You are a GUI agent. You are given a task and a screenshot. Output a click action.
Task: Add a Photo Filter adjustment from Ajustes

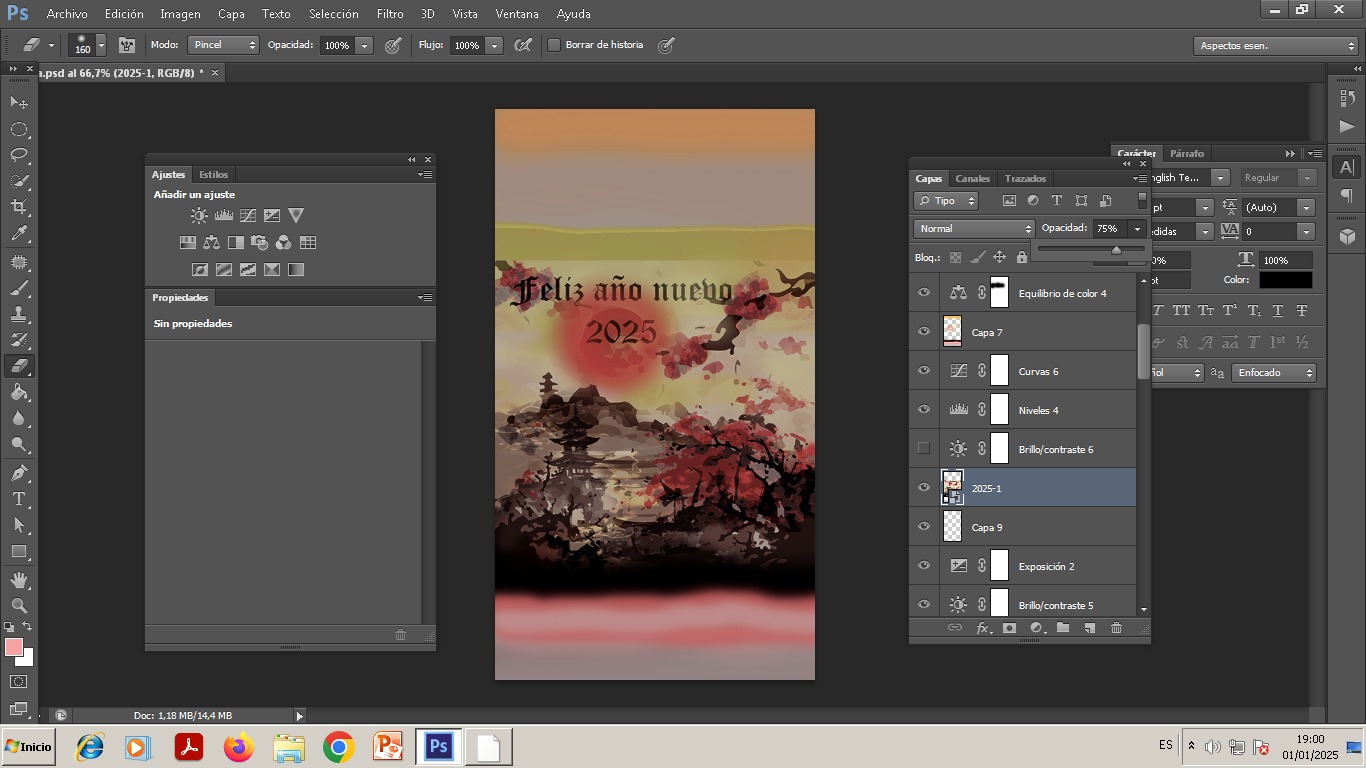[260, 242]
